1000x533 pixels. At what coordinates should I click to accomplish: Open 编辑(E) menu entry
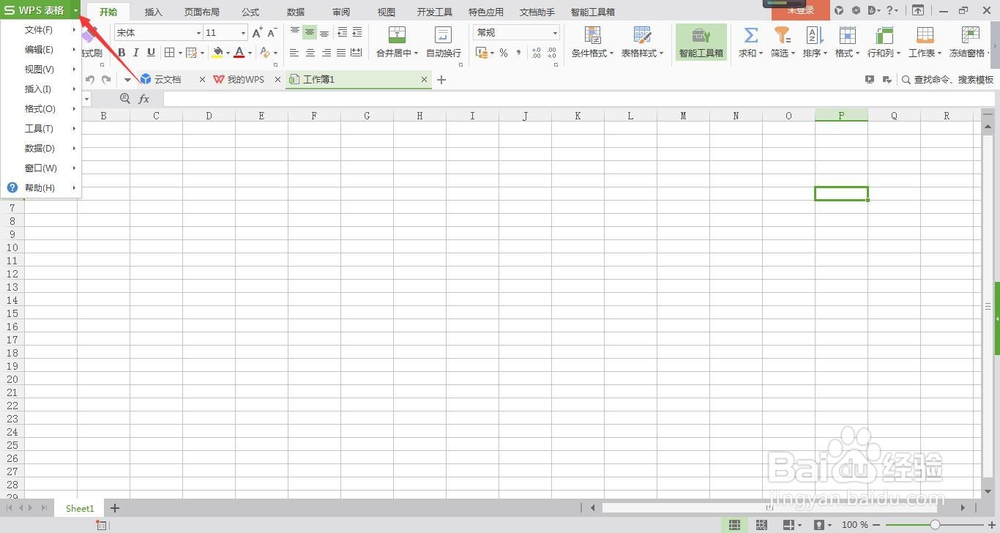coord(41,50)
